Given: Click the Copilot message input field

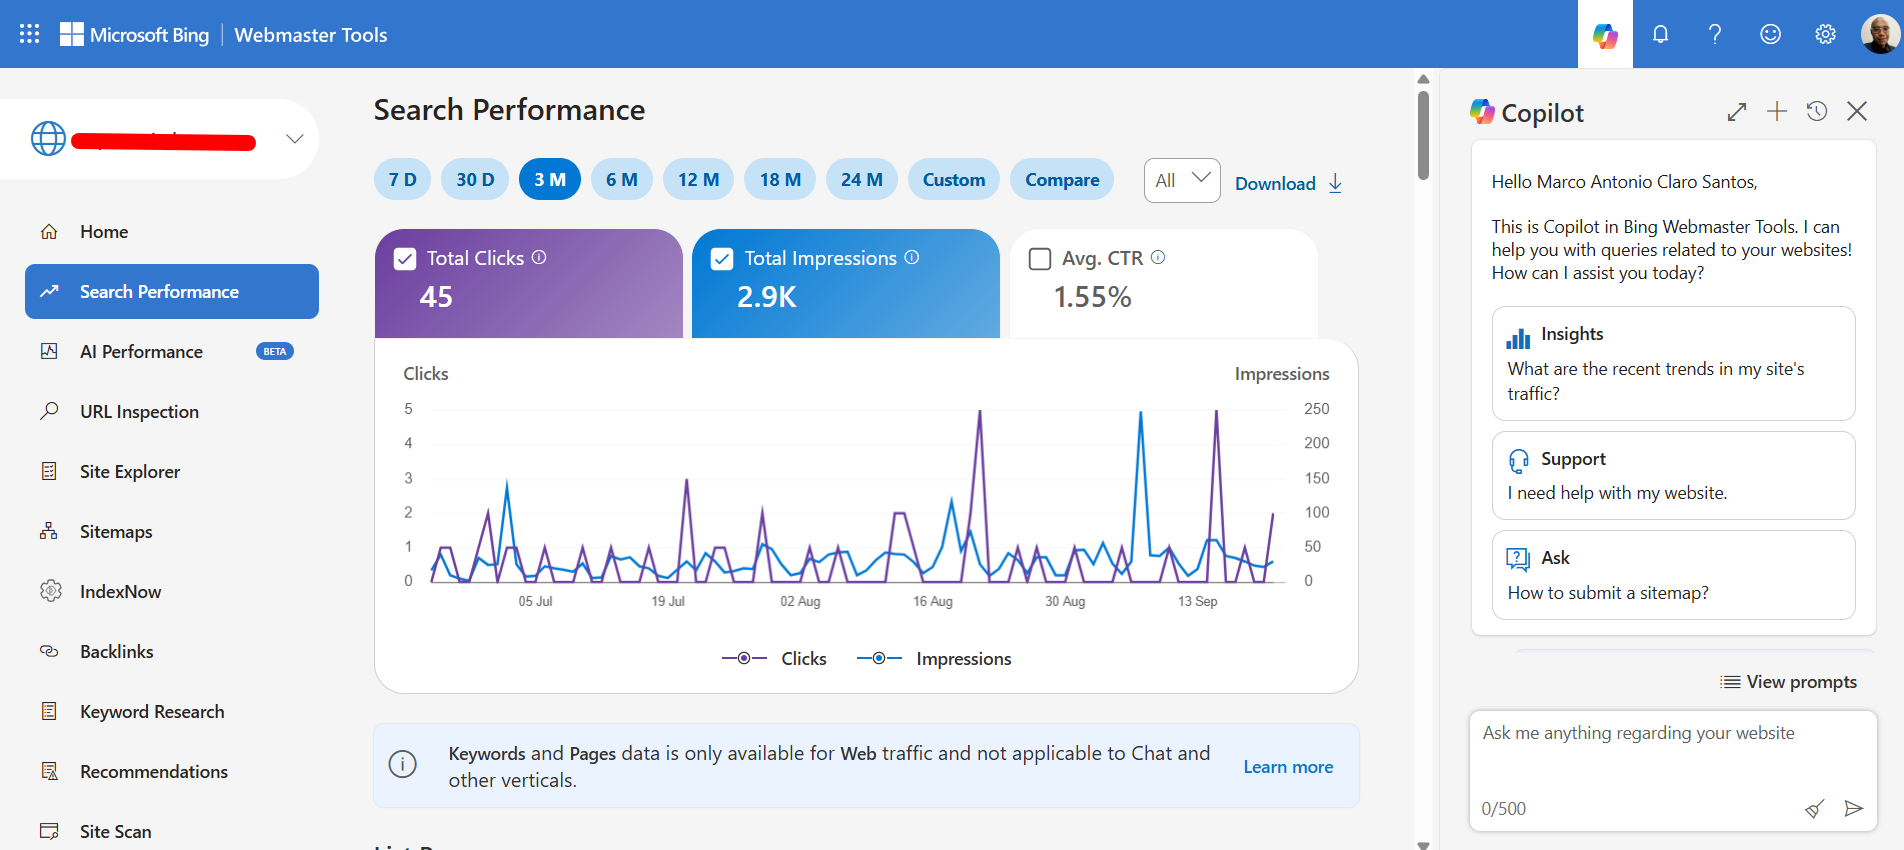Looking at the screenshot, I should pos(1673,770).
